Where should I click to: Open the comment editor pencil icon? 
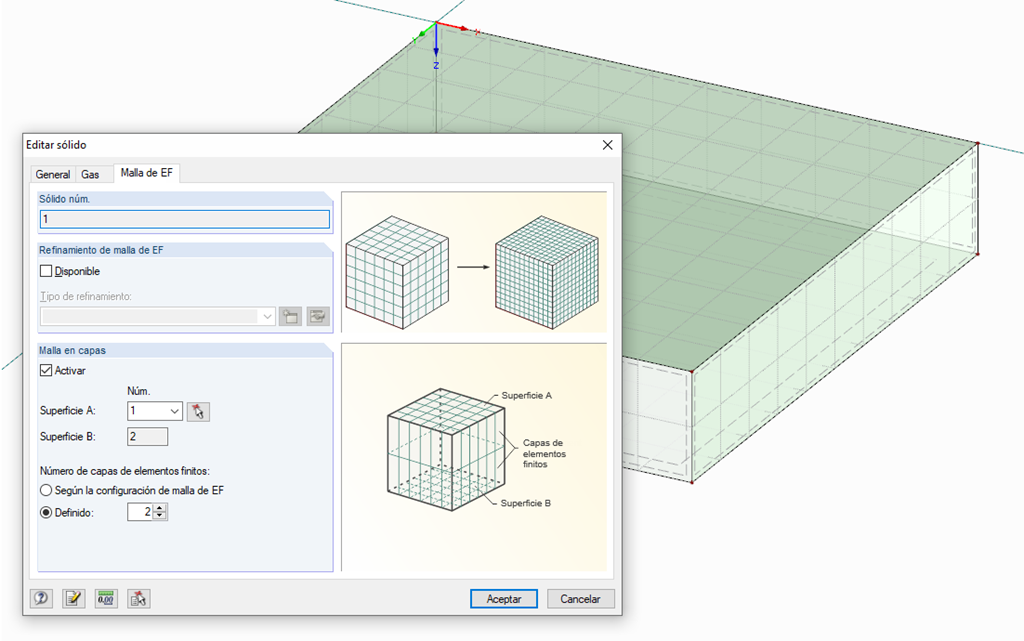pos(74,598)
